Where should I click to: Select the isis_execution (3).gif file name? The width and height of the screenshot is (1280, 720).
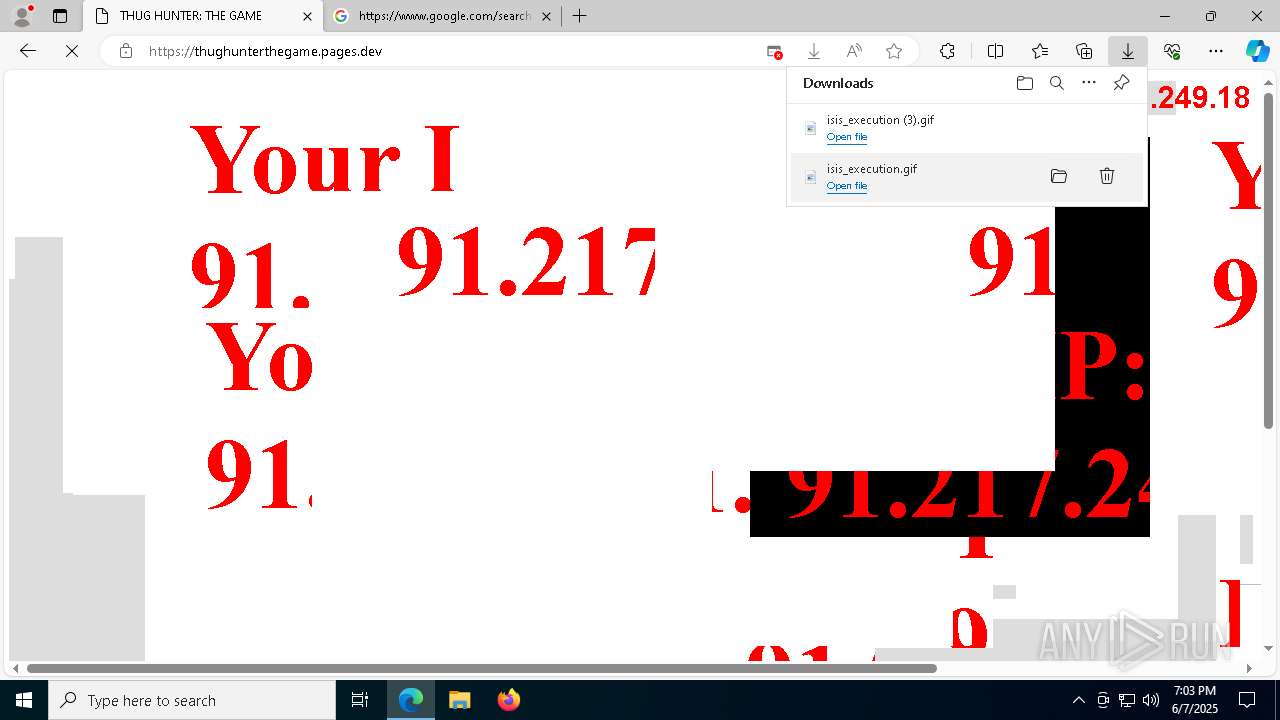(x=880, y=120)
